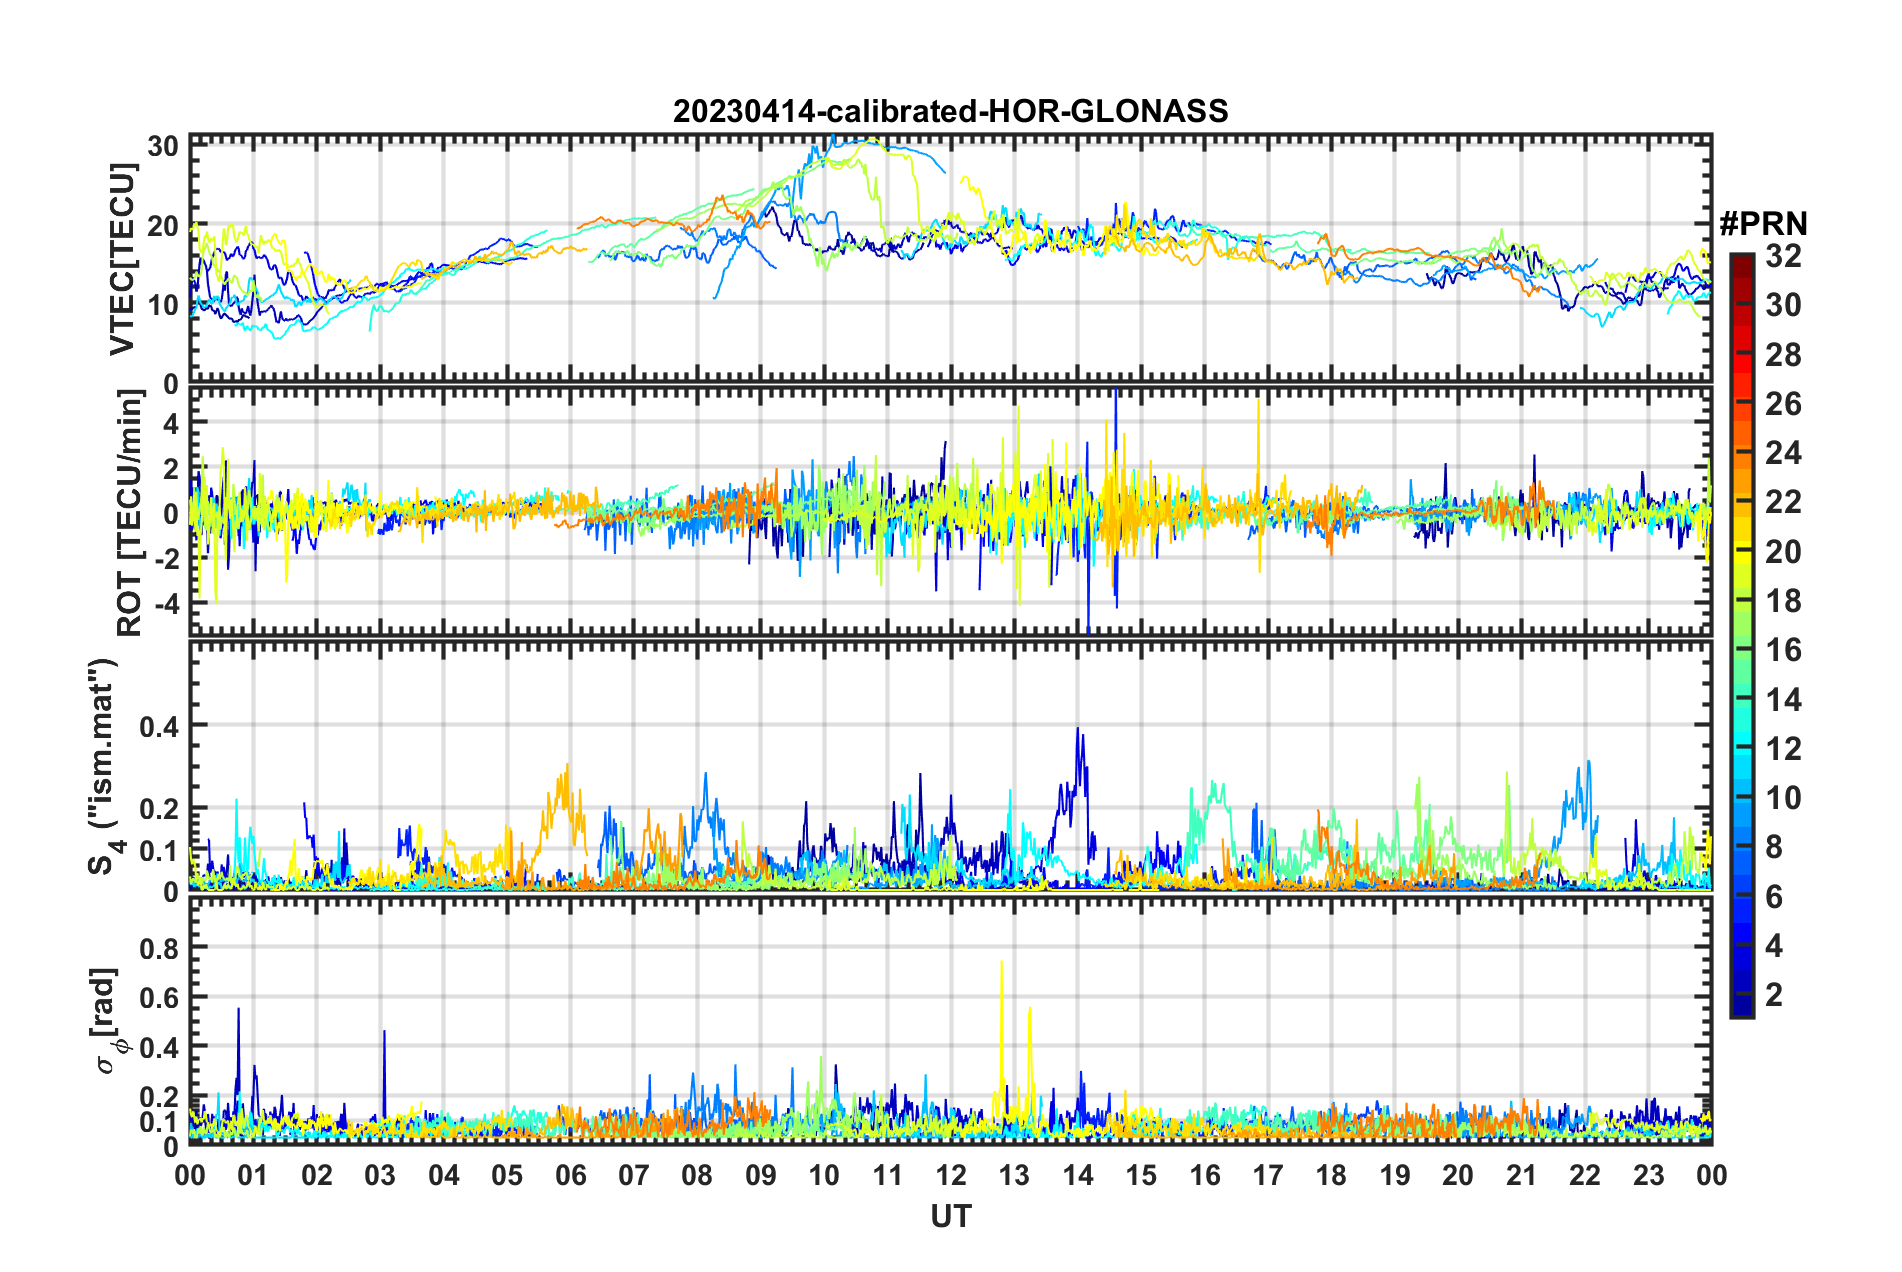The width and height of the screenshot is (1902, 1272).
Task: Click the colorbar tick label "22"
Action: [1783, 501]
